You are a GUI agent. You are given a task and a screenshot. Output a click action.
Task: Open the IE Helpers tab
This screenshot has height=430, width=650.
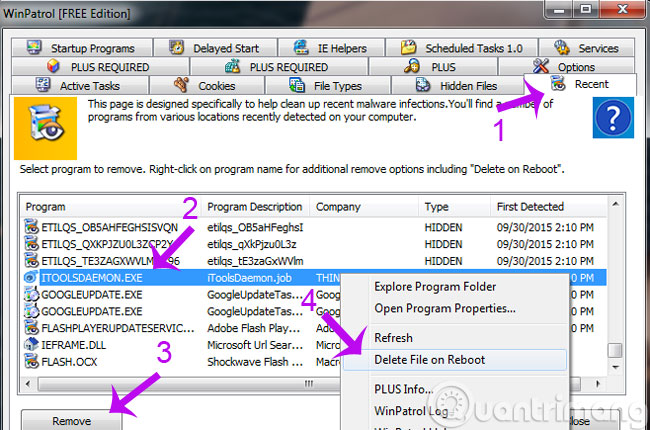tap(332, 48)
